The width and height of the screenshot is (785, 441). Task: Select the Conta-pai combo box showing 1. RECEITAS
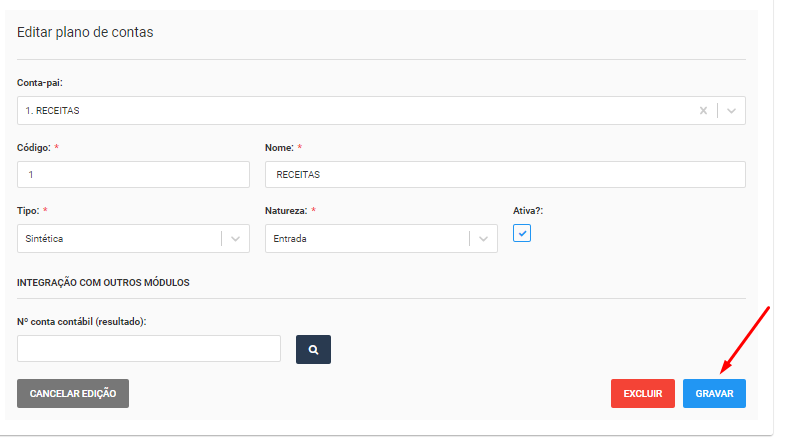[x=381, y=111]
